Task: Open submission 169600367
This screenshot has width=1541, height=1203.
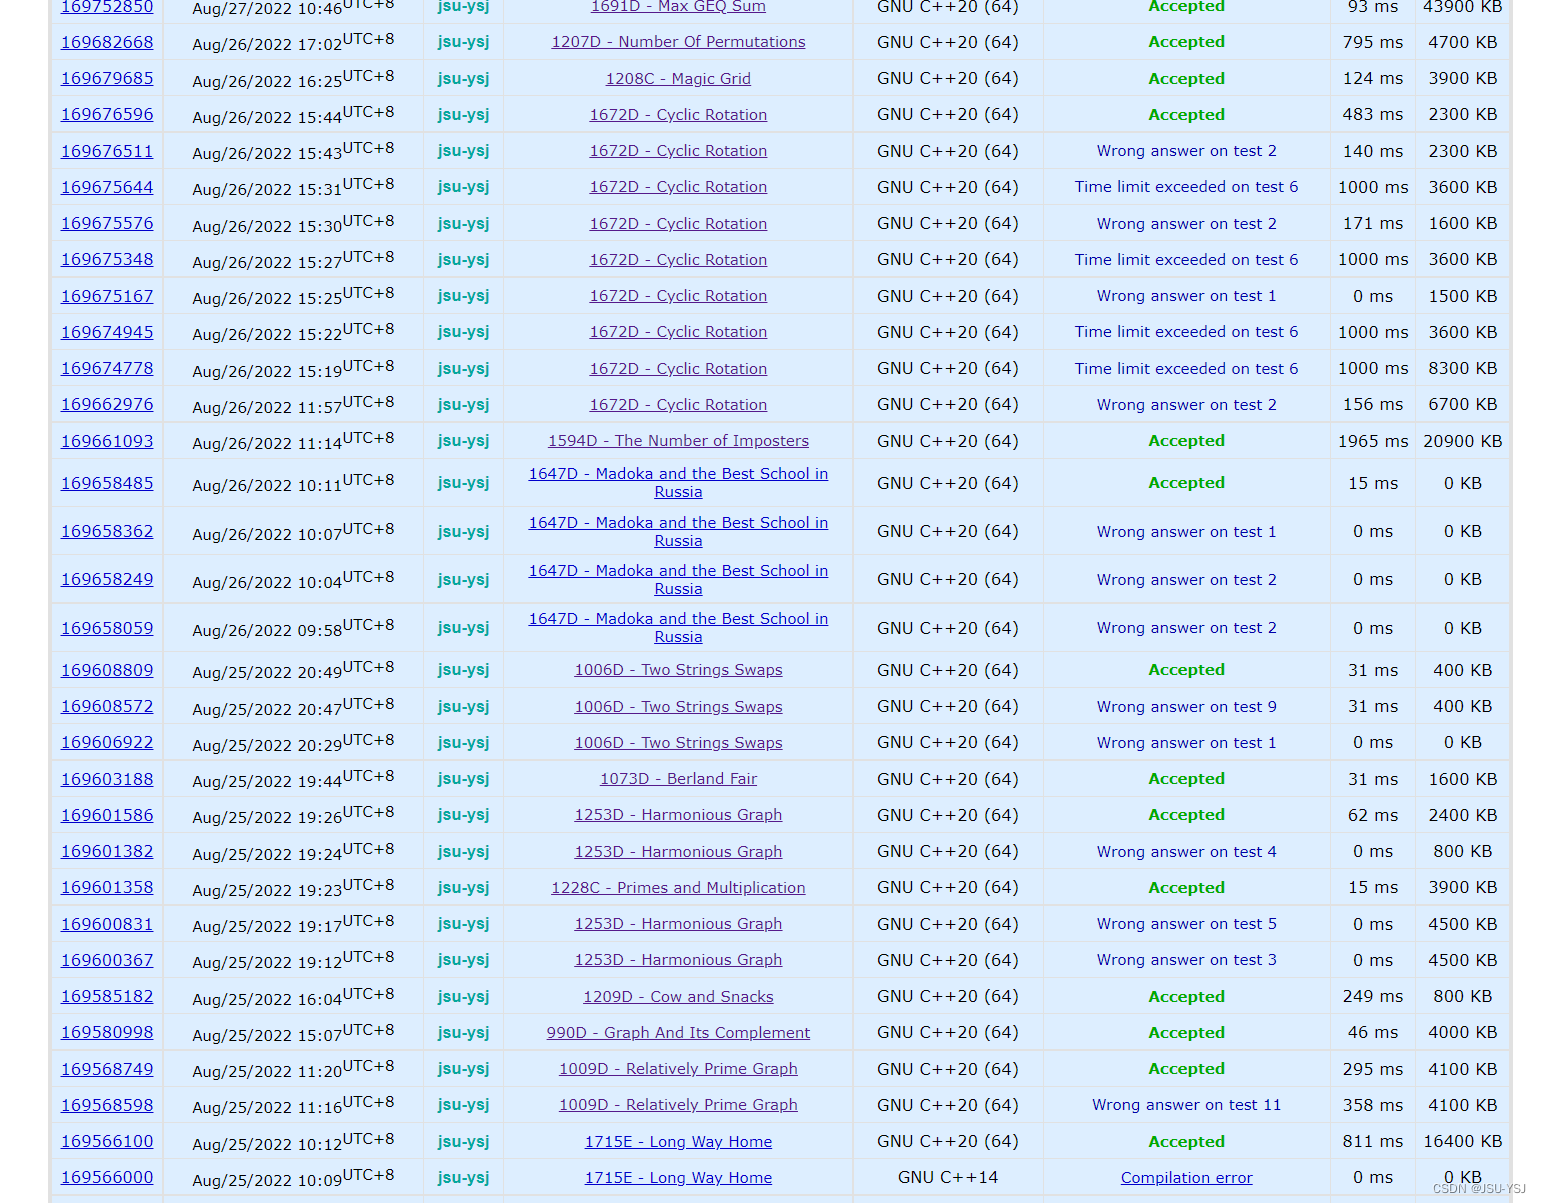Action: pyautogui.click(x=107, y=960)
